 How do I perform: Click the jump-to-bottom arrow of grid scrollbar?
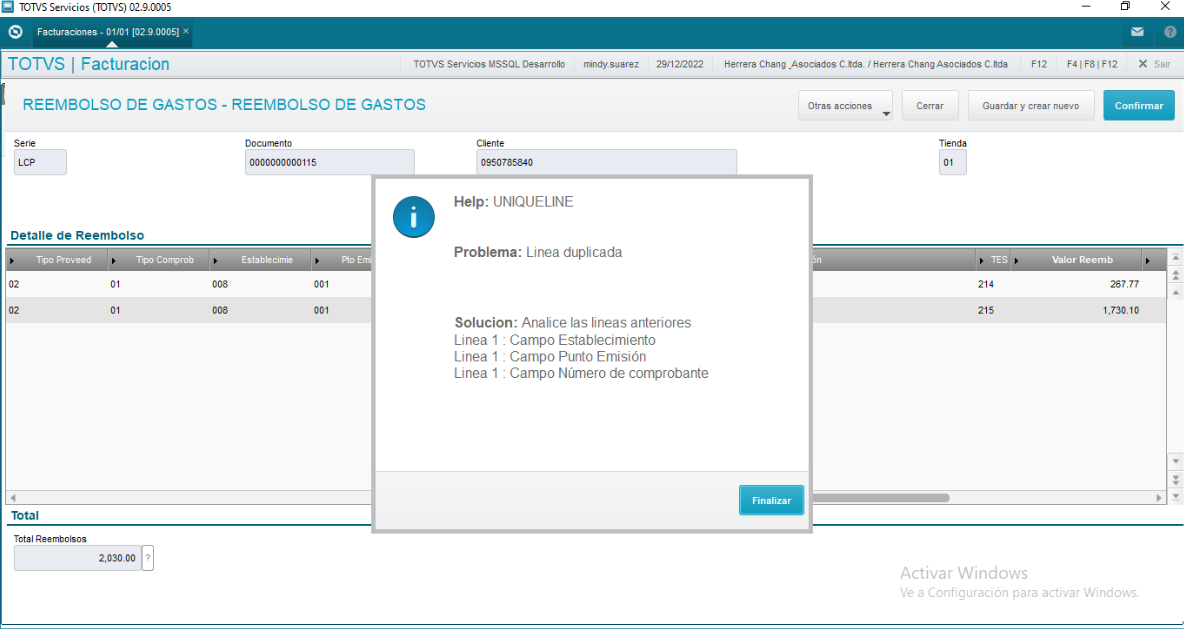pos(1175,496)
